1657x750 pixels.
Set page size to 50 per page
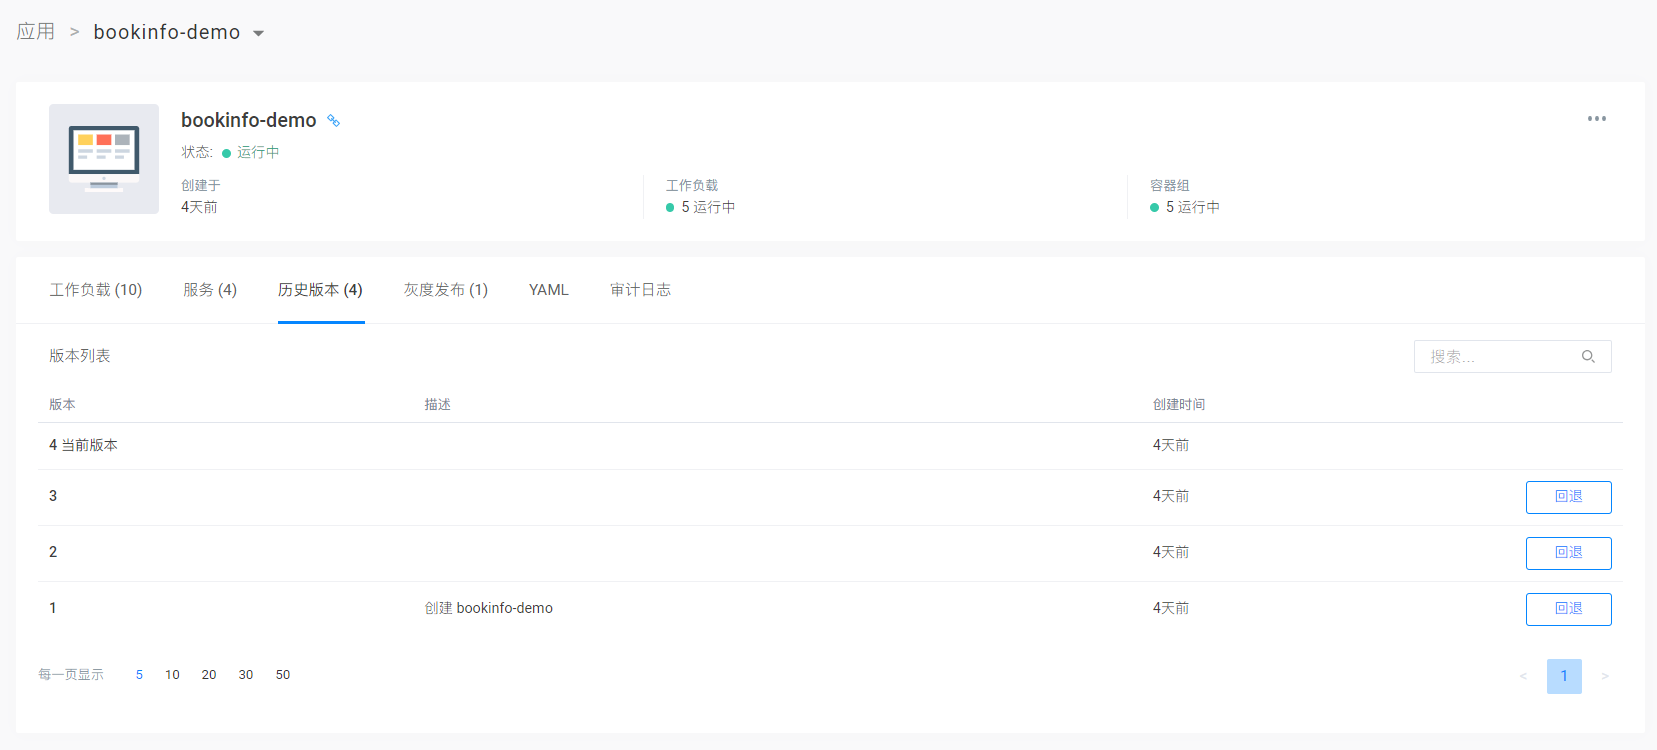283,675
